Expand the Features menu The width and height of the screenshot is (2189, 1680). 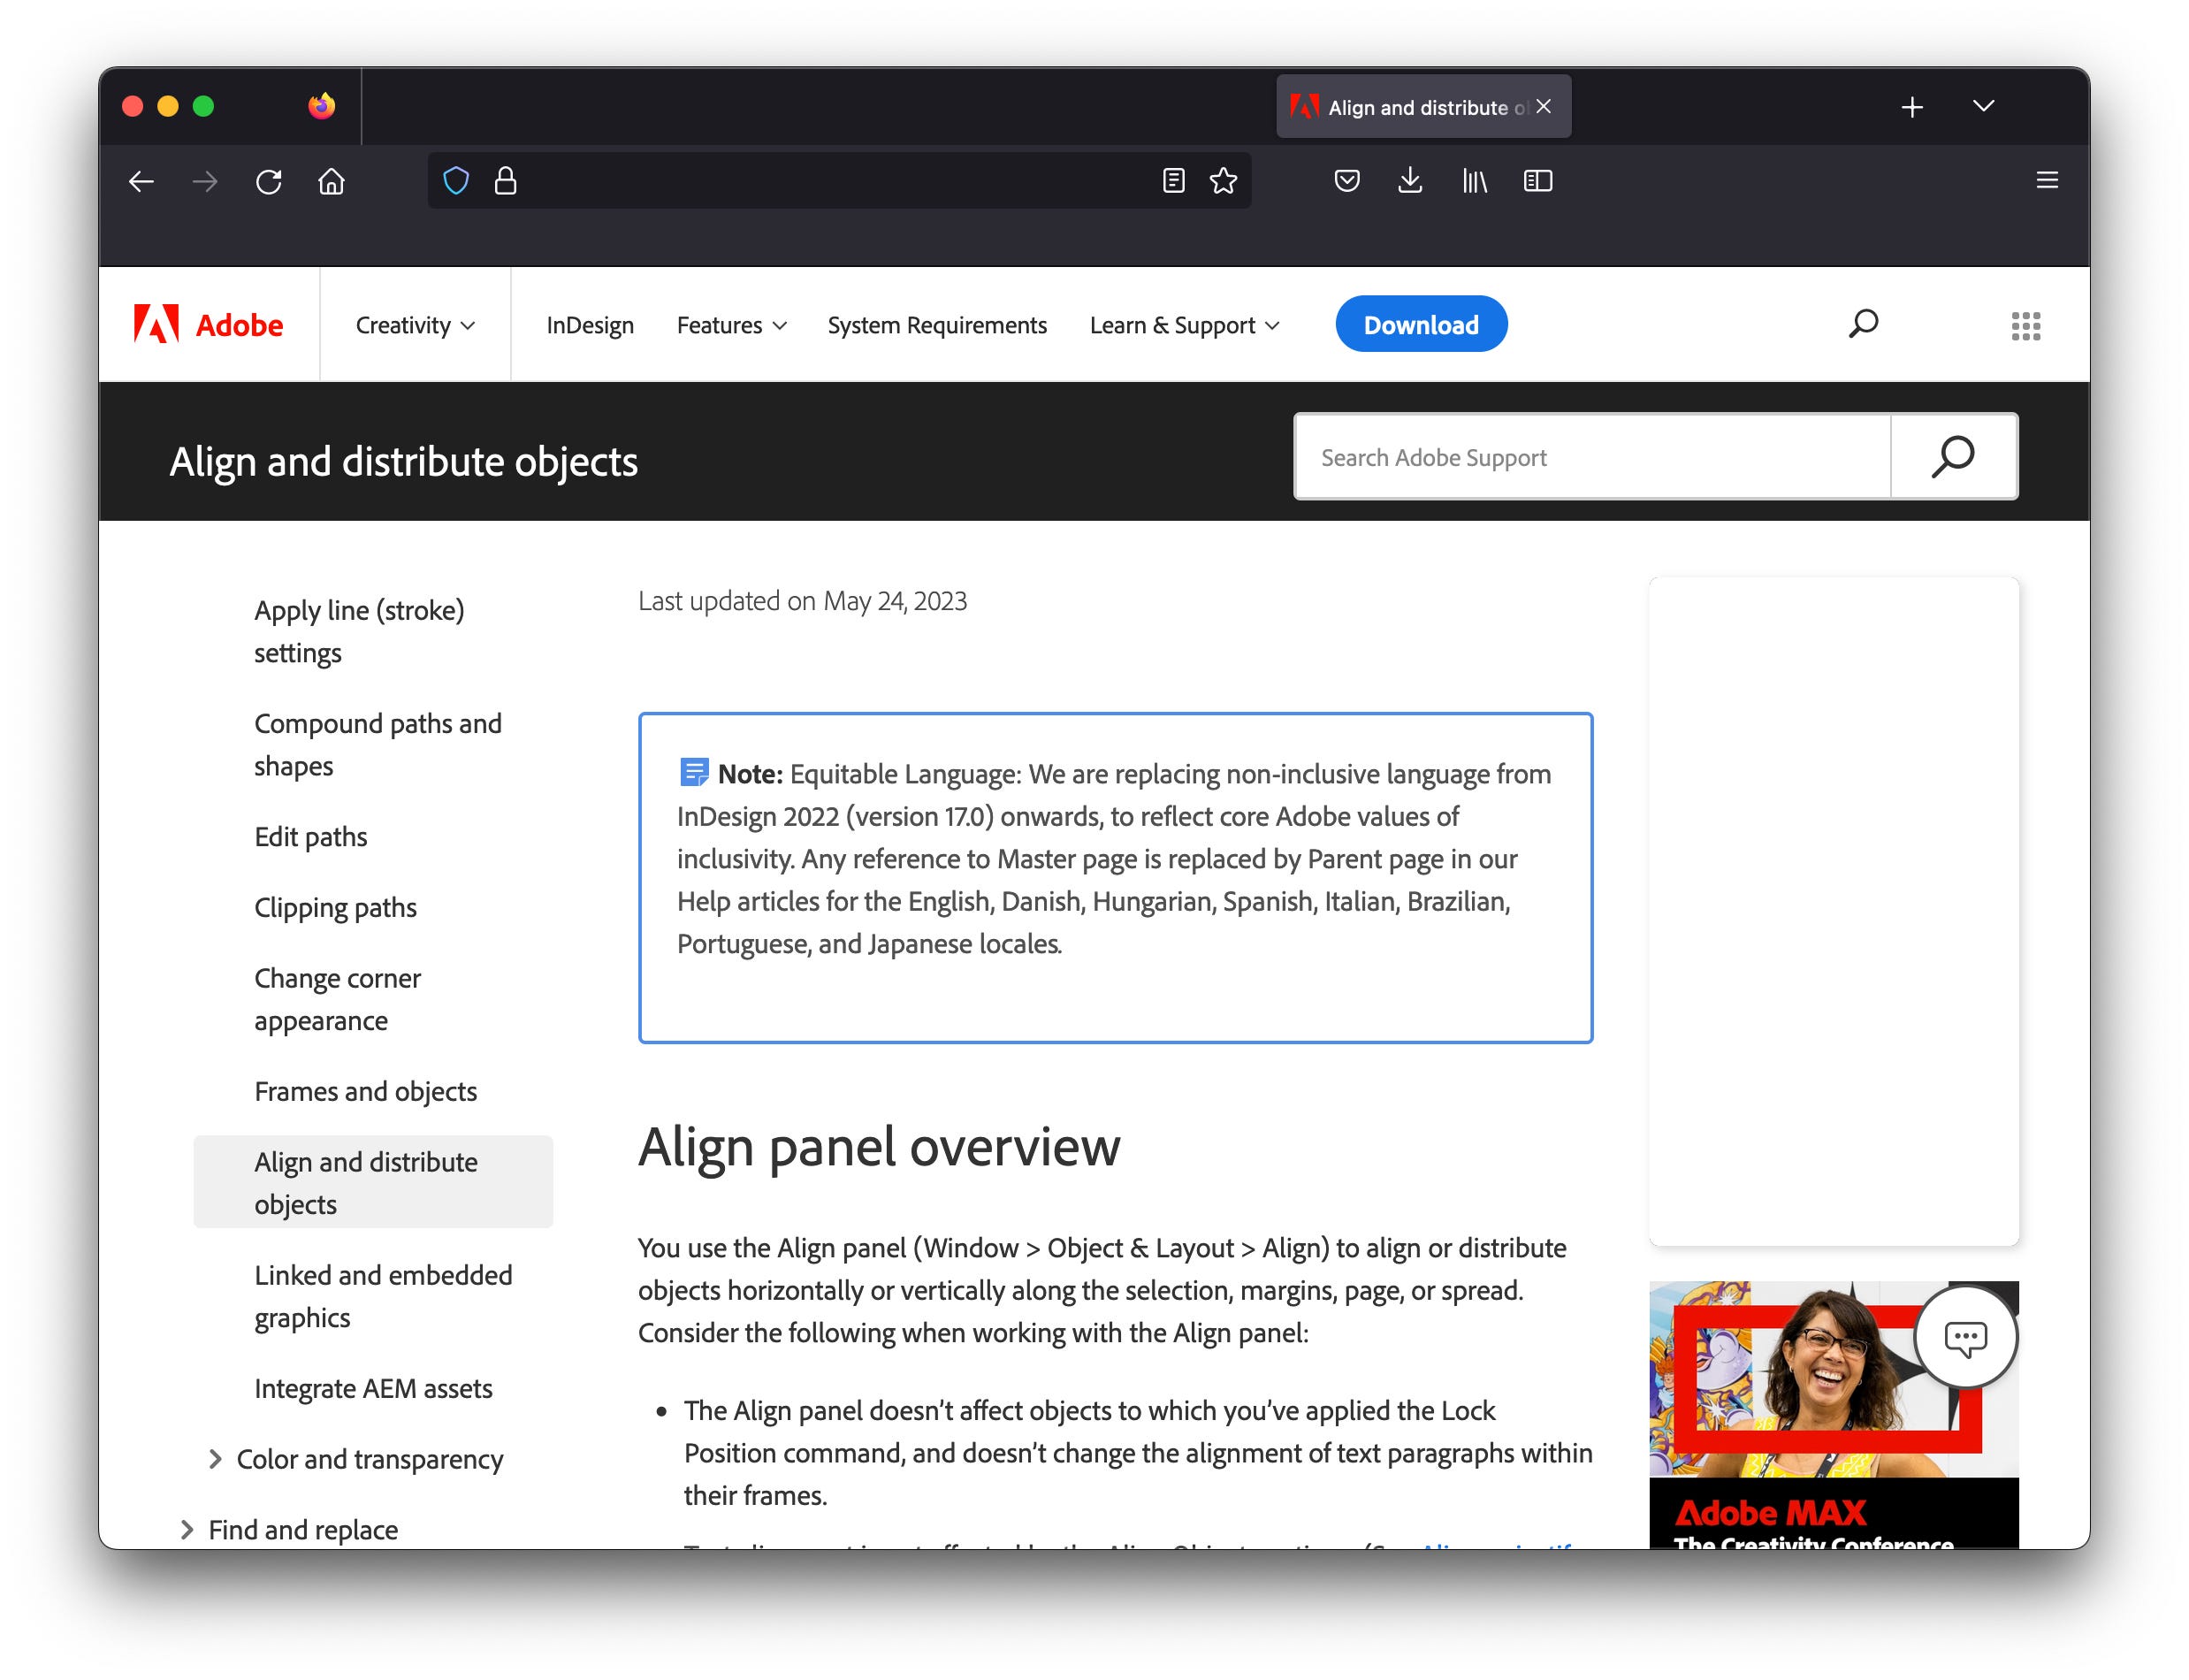(x=731, y=325)
